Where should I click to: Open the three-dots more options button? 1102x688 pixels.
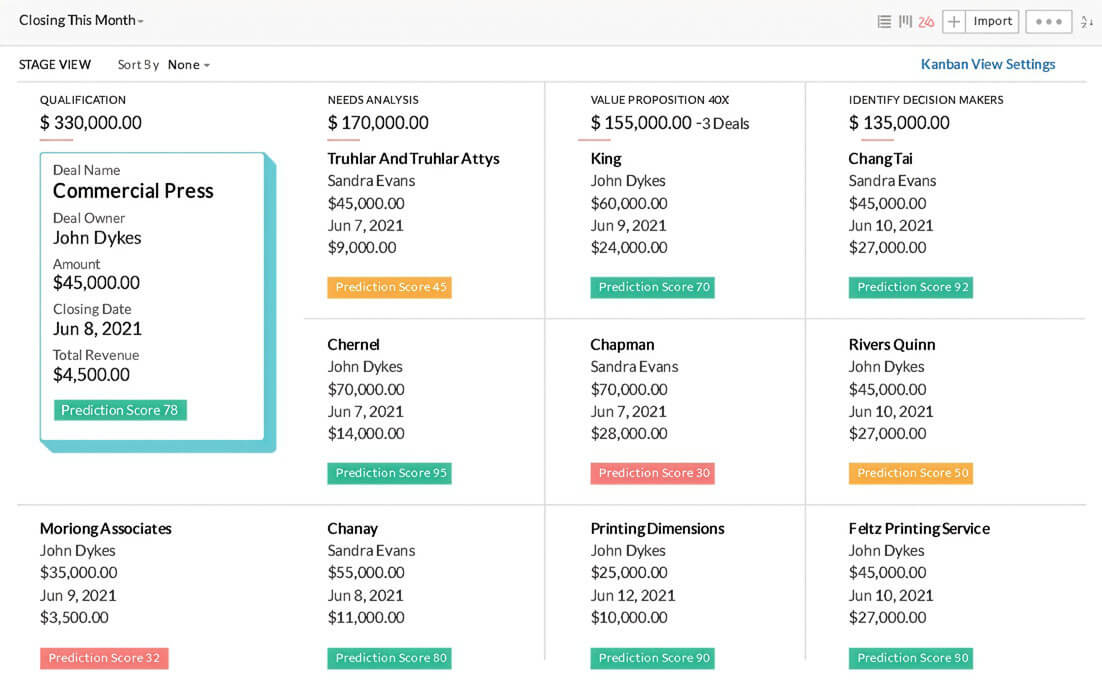click(x=1049, y=22)
